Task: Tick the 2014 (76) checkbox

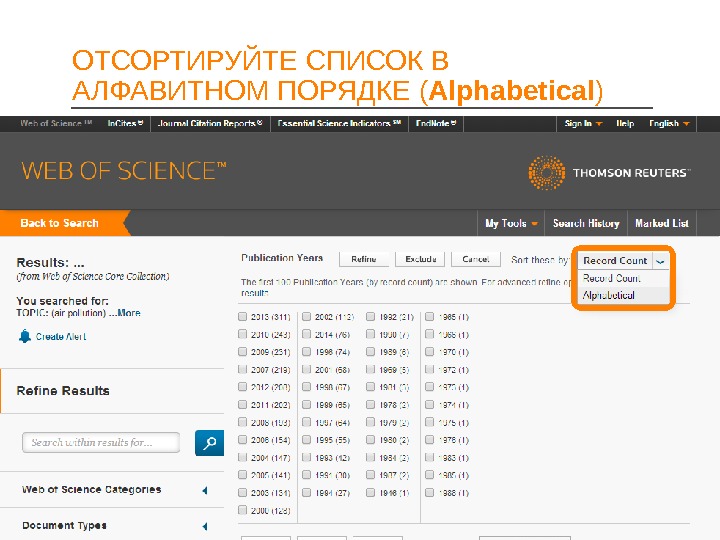Action: coord(306,334)
